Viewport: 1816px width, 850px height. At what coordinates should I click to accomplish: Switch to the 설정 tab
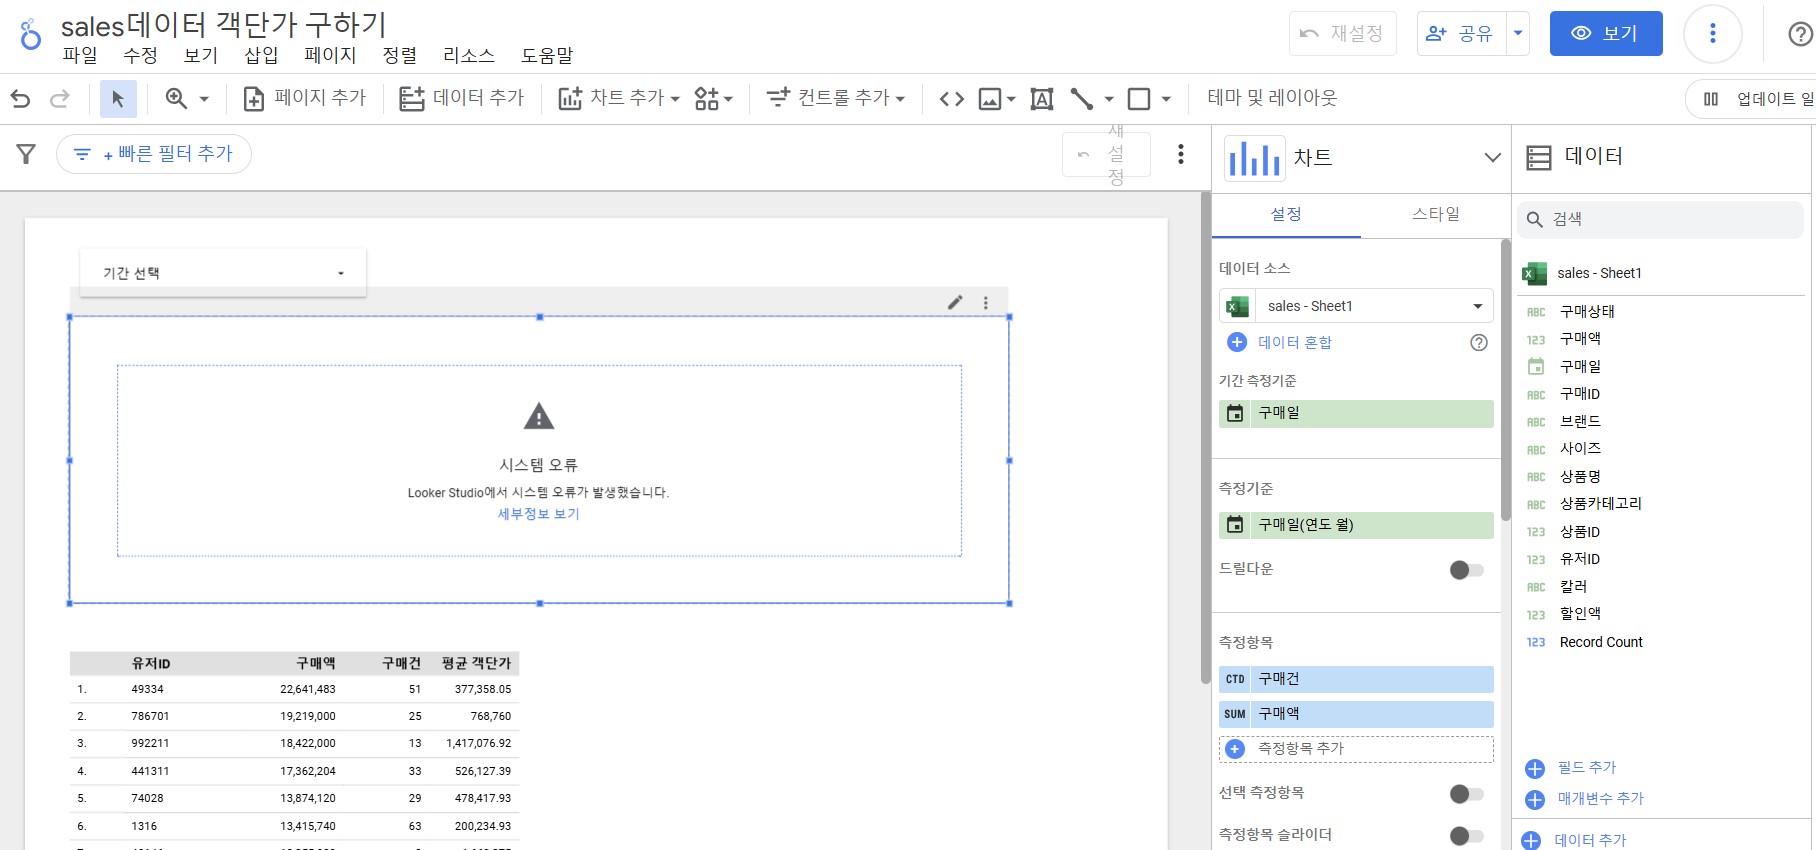[1286, 214]
